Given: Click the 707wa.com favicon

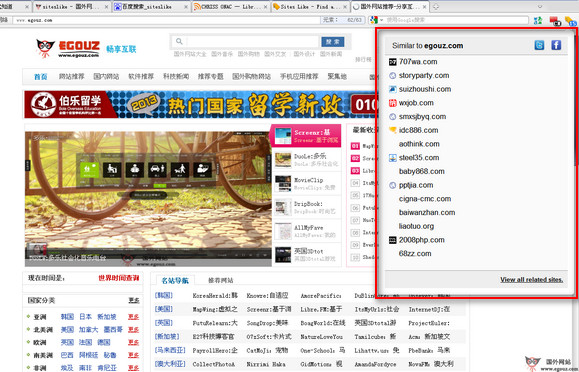Looking at the screenshot, I should [x=393, y=62].
